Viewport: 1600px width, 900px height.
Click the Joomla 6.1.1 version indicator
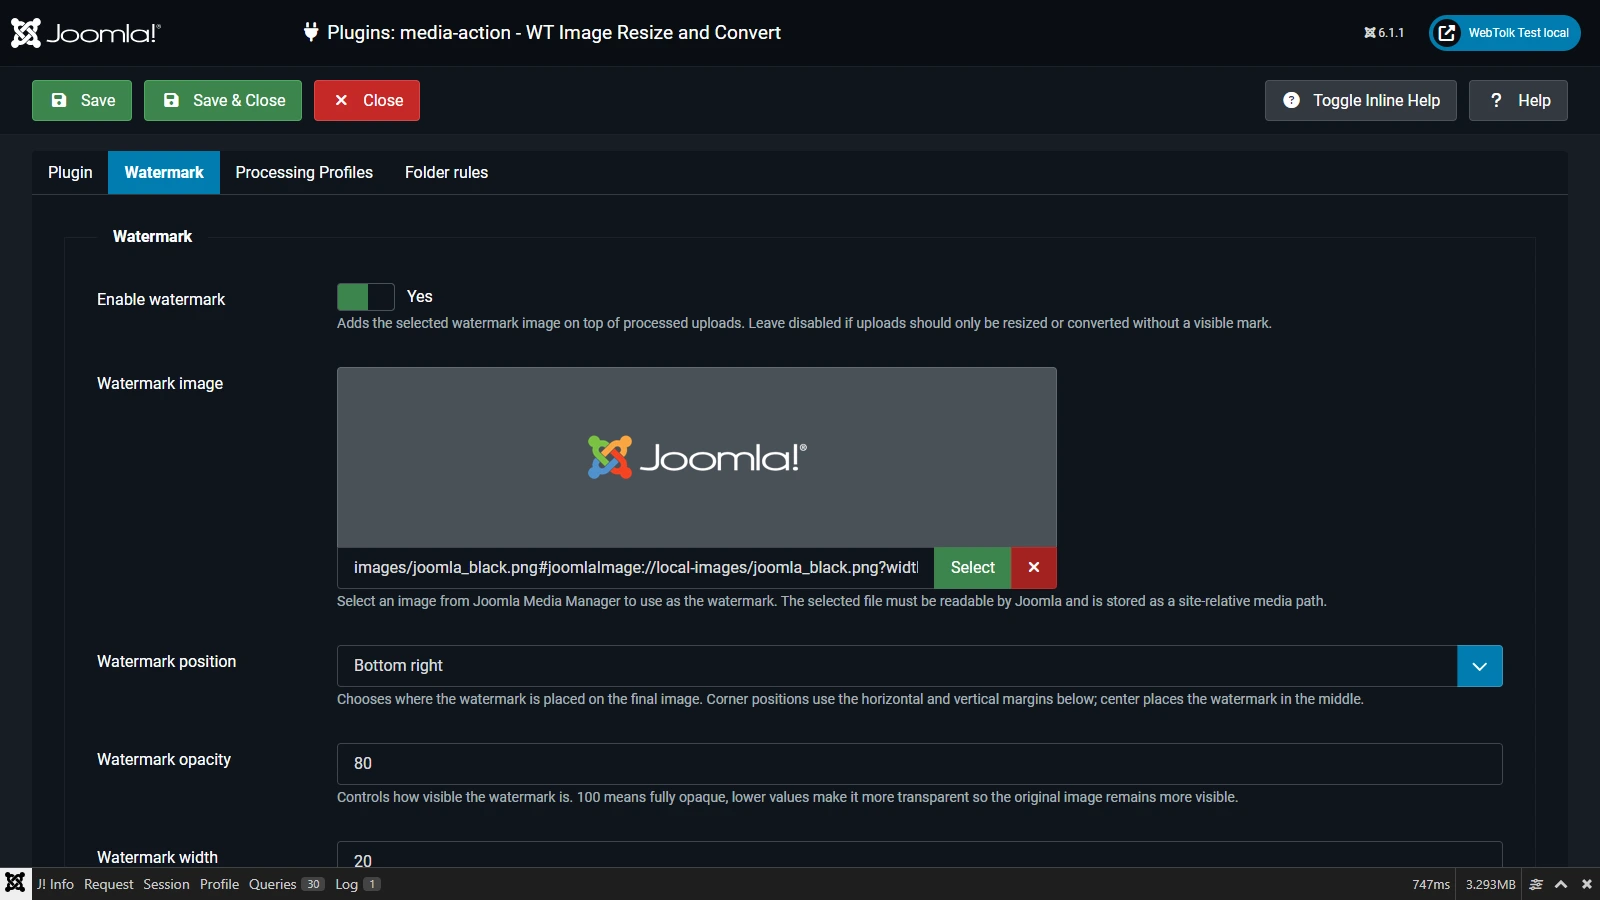point(1384,33)
